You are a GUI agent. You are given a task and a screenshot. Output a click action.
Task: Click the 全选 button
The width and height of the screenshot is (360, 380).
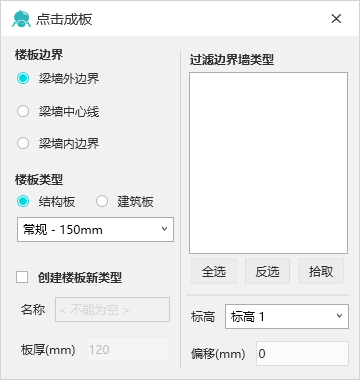point(214,271)
